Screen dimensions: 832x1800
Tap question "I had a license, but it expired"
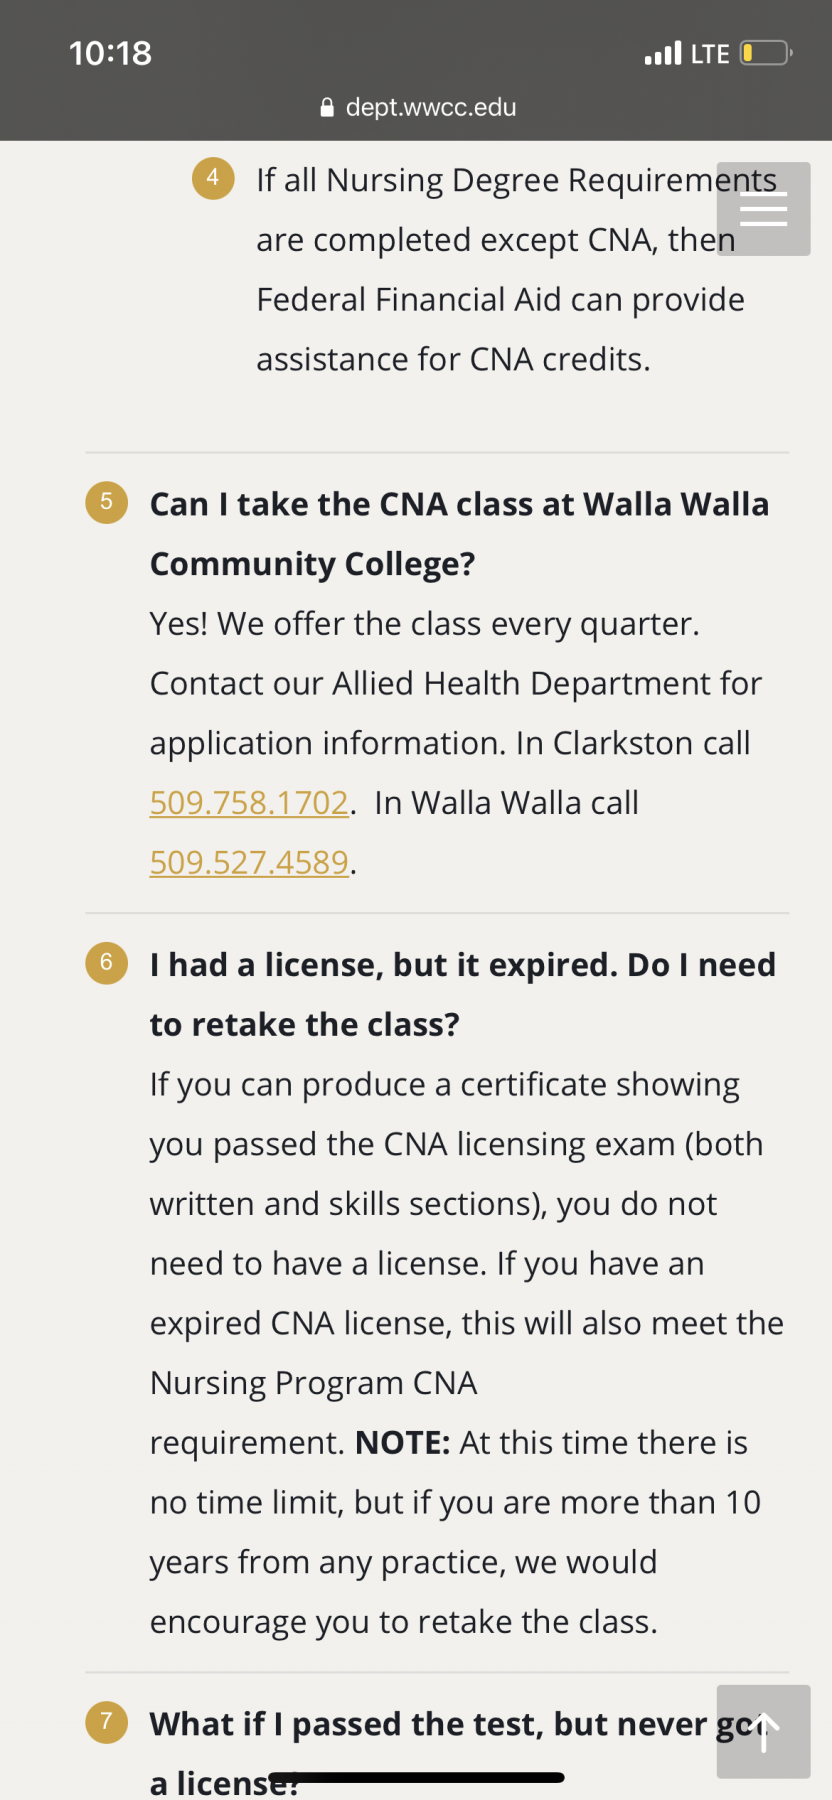(x=463, y=994)
